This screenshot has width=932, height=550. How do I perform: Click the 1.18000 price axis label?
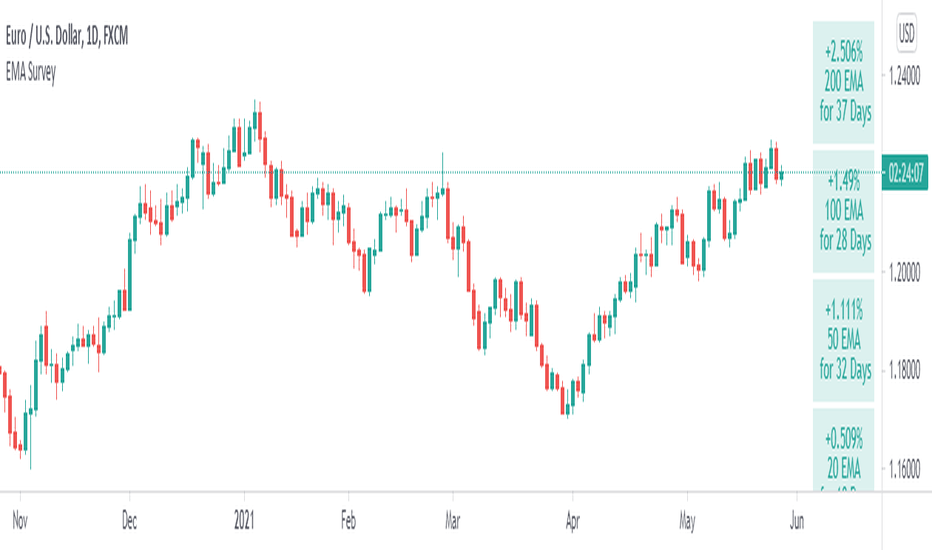tap(904, 371)
